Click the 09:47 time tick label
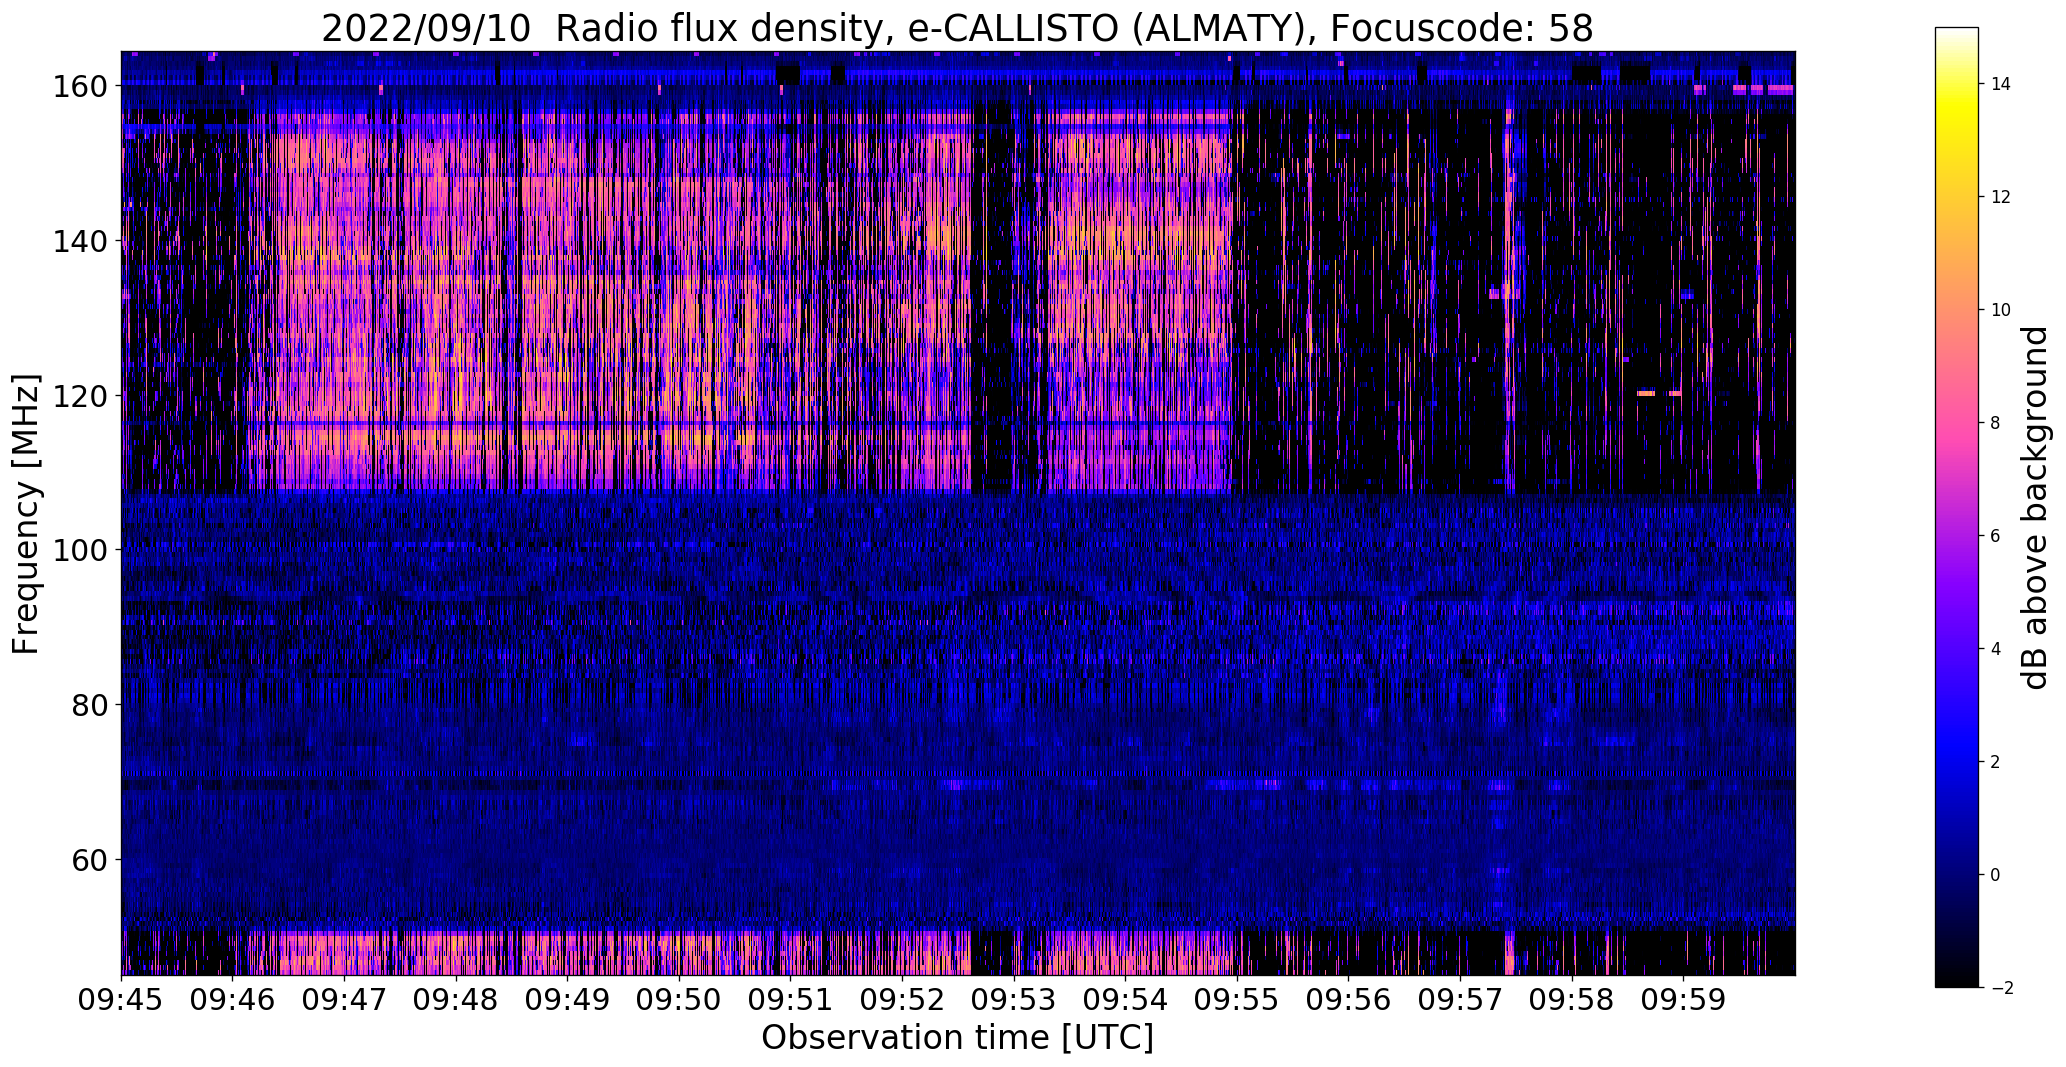2066x1067 pixels. (x=345, y=1000)
